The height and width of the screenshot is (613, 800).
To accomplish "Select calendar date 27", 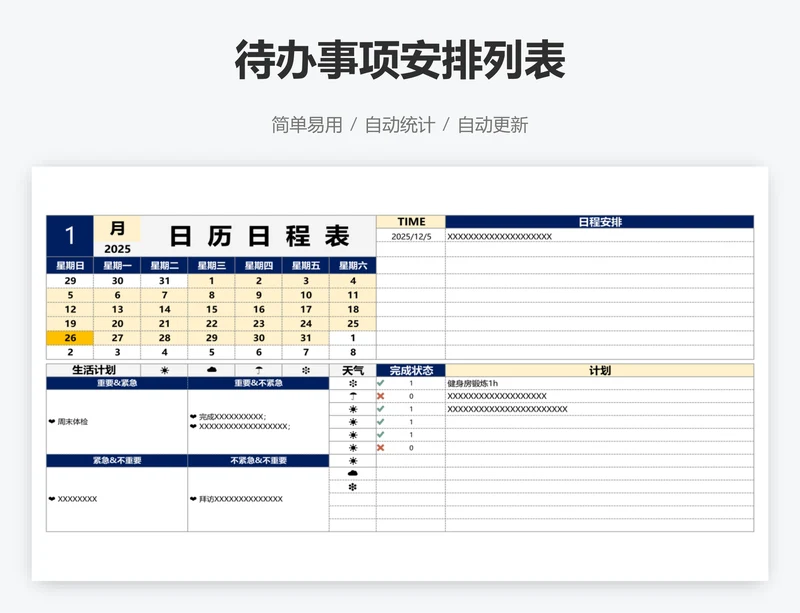I will (117, 338).
